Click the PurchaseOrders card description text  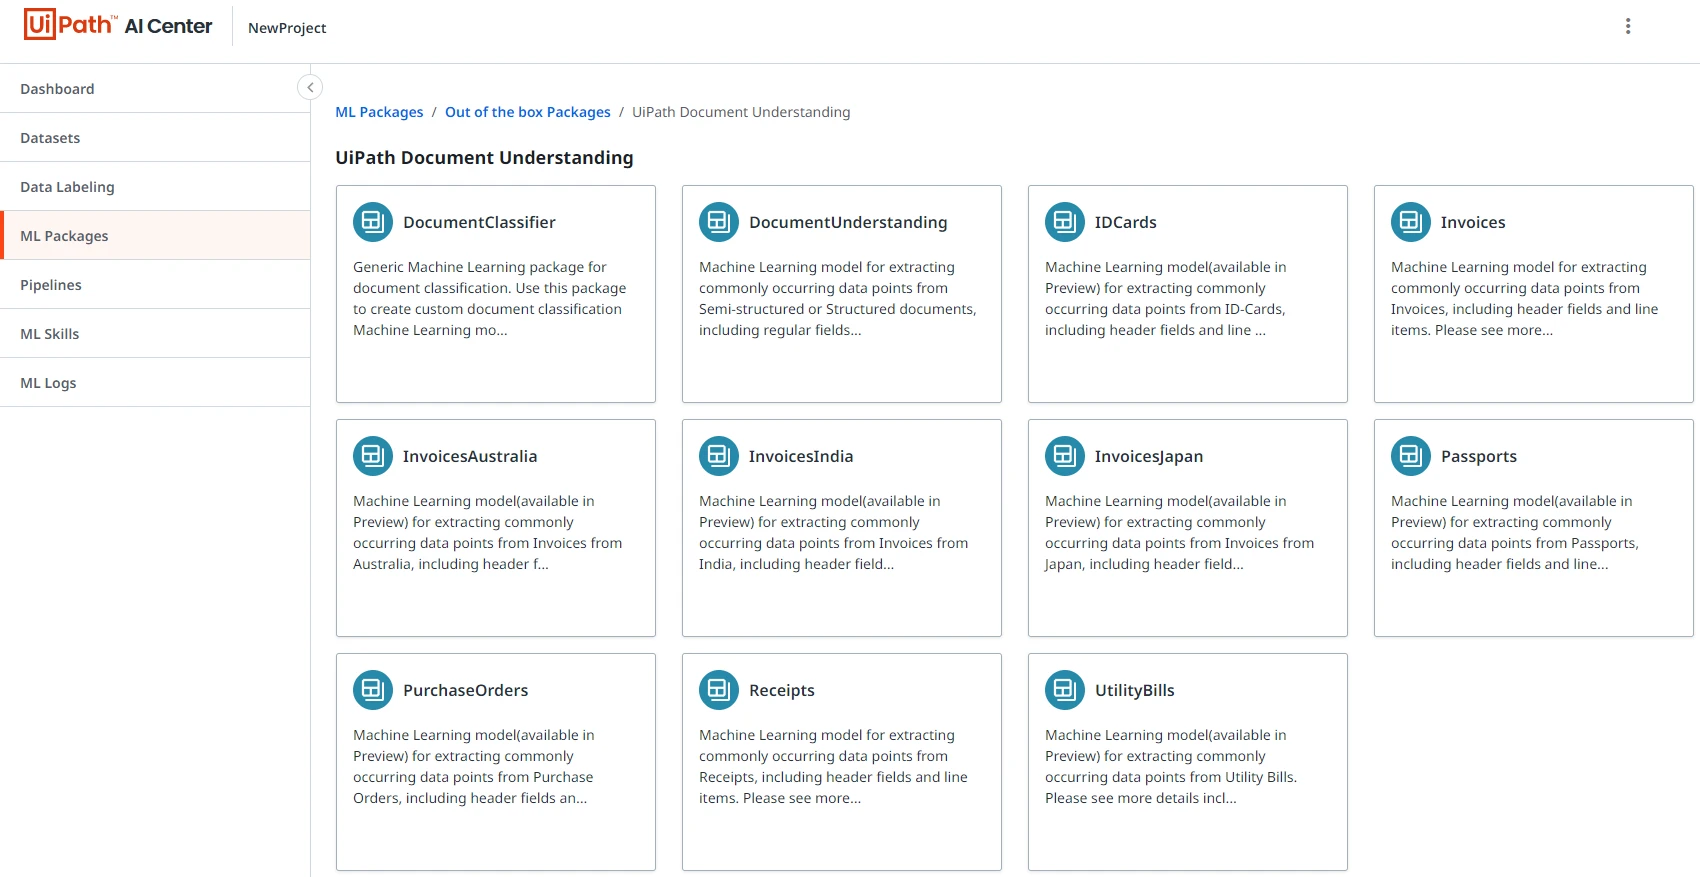(x=474, y=766)
